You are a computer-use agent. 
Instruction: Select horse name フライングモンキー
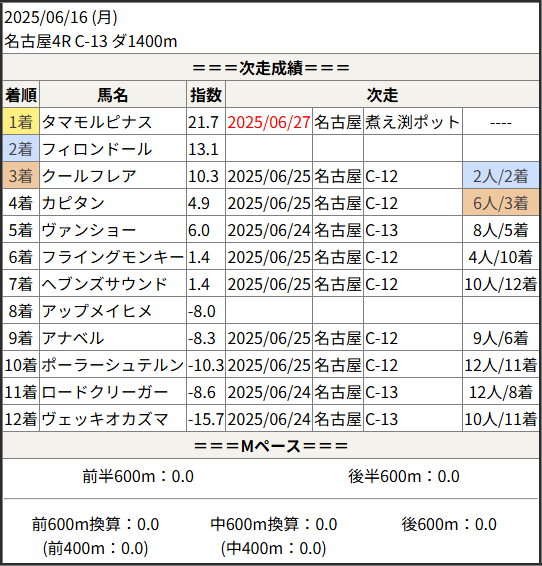point(113,257)
